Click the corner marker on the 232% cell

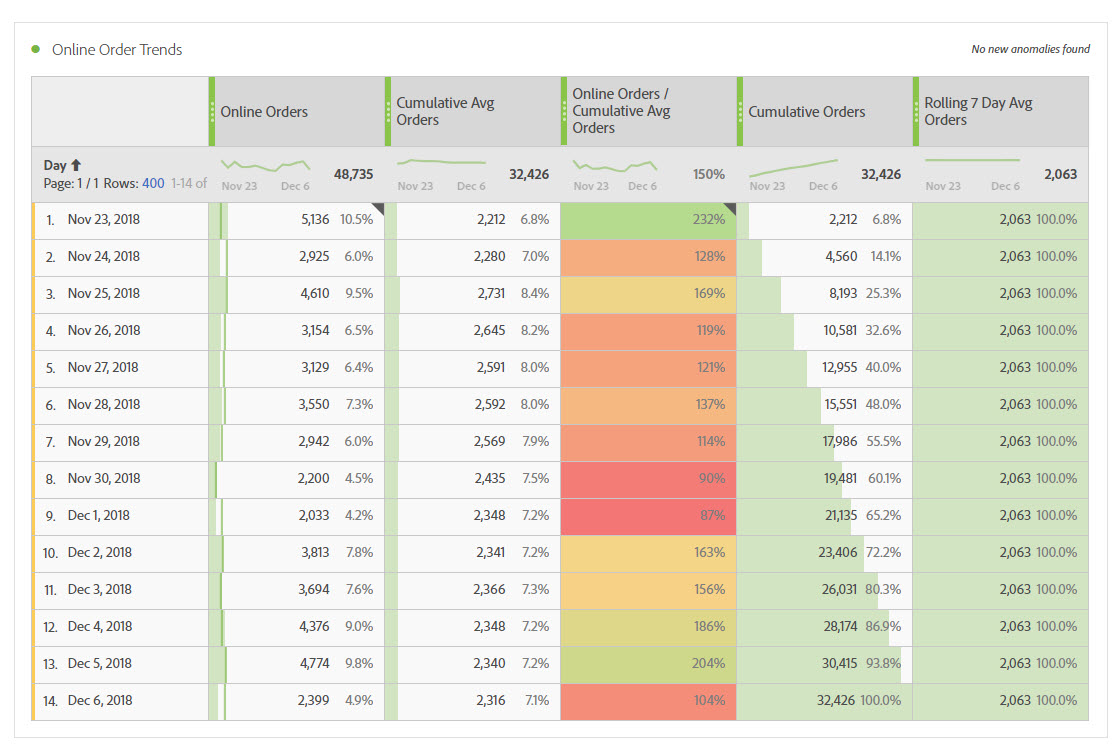(729, 209)
